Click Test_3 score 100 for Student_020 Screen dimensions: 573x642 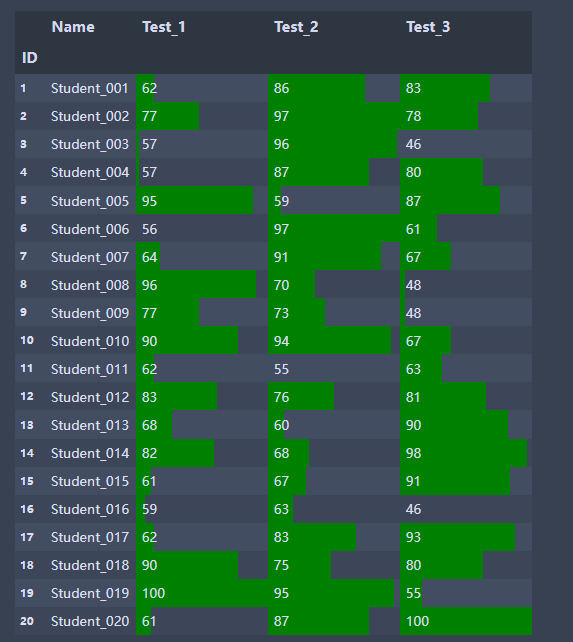466,621
